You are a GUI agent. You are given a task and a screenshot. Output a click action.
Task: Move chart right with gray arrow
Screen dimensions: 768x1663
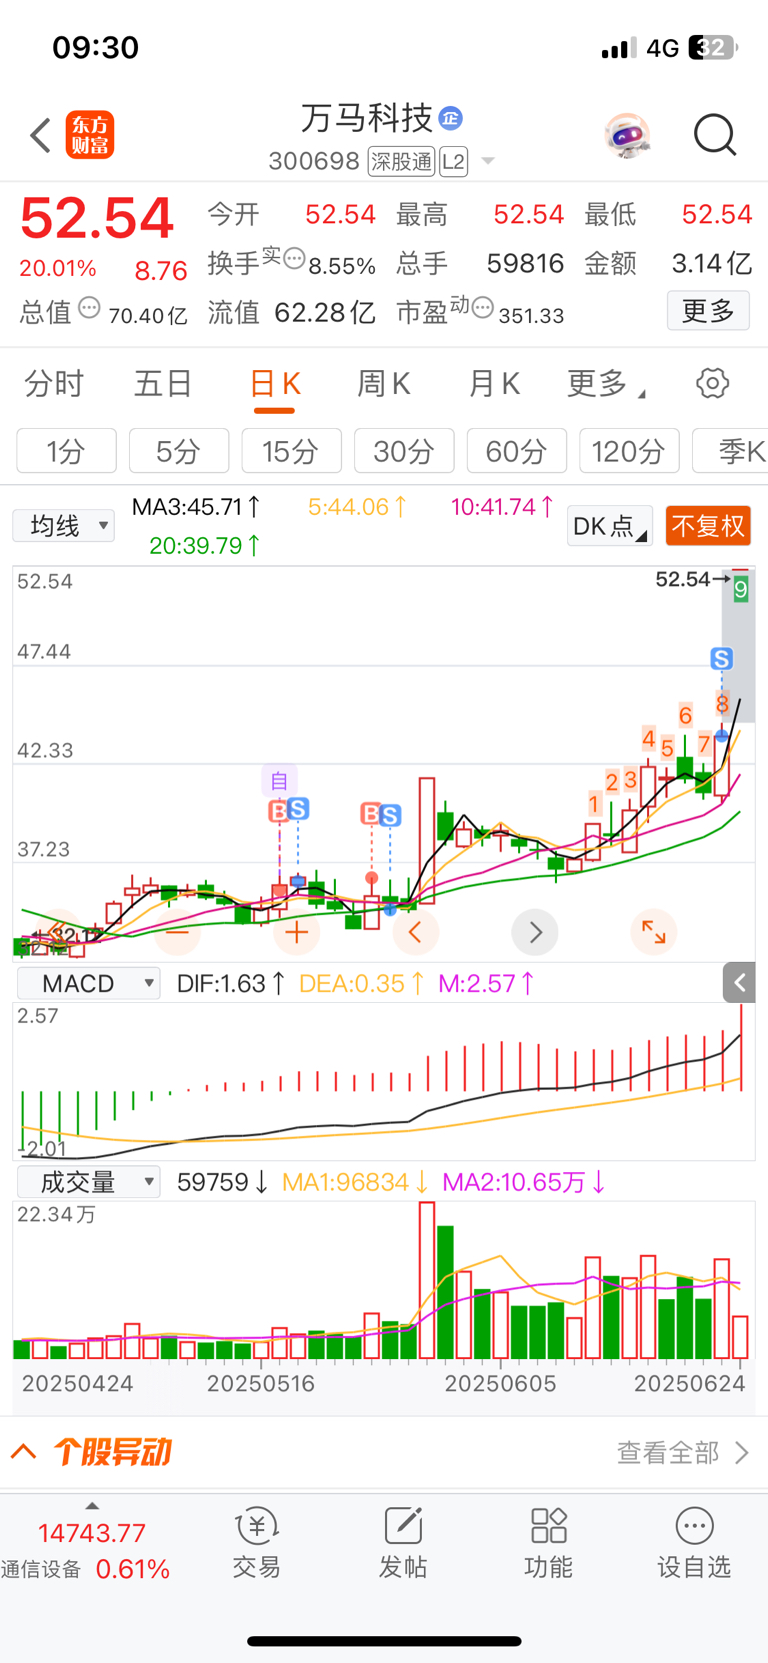(535, 932)
